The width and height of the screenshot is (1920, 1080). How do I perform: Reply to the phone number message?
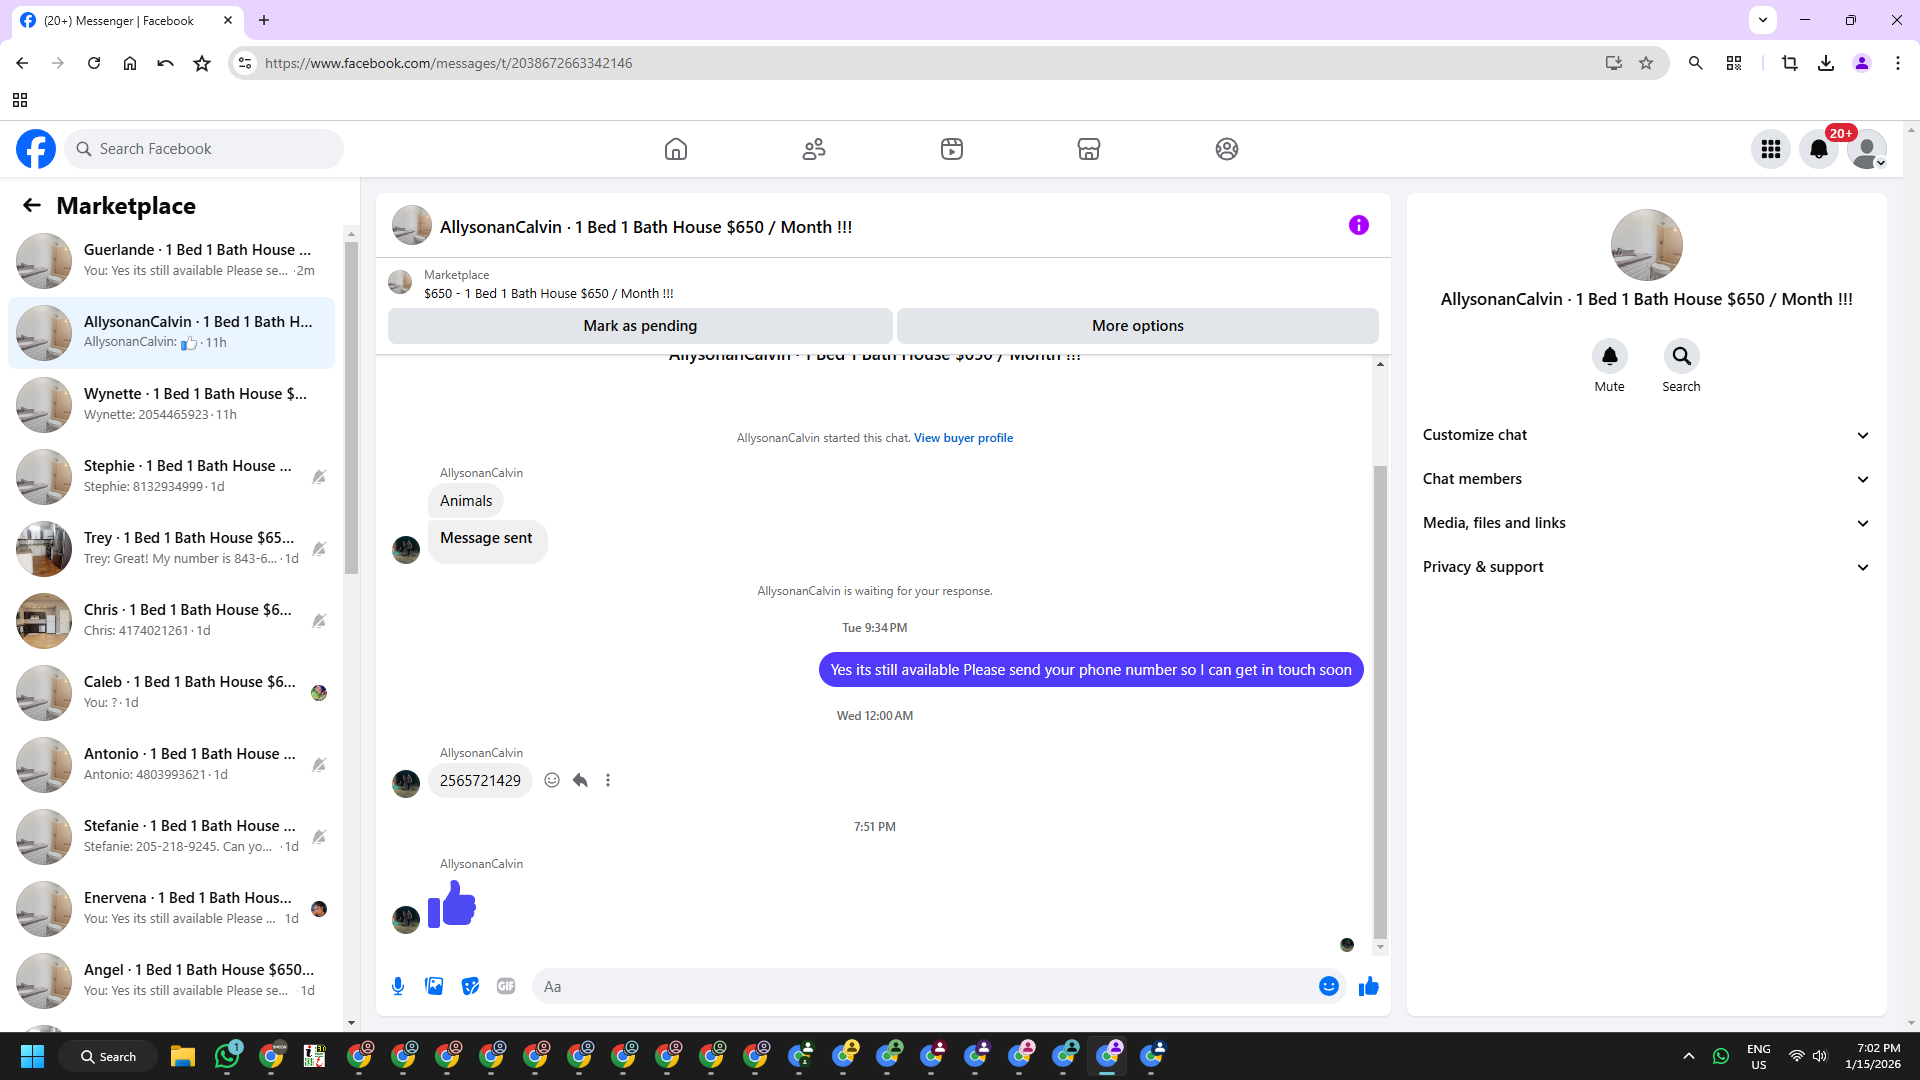[x=580, y=780]
